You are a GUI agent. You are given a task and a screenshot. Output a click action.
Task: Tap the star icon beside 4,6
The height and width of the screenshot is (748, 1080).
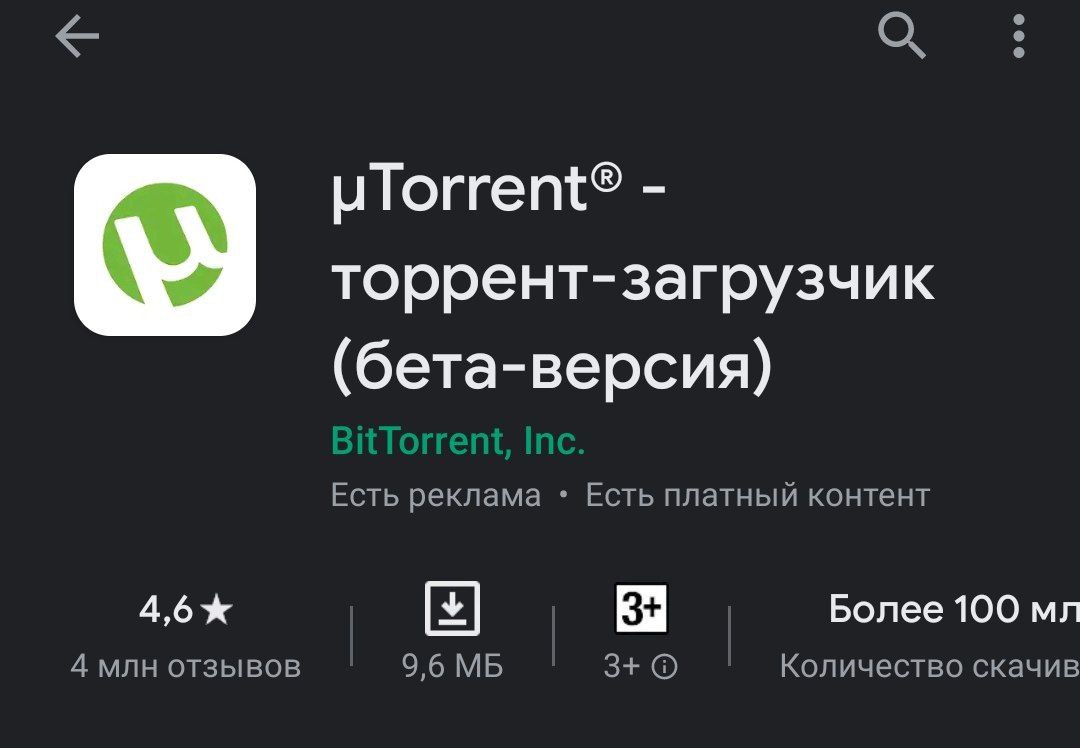(x=218, y=610)
